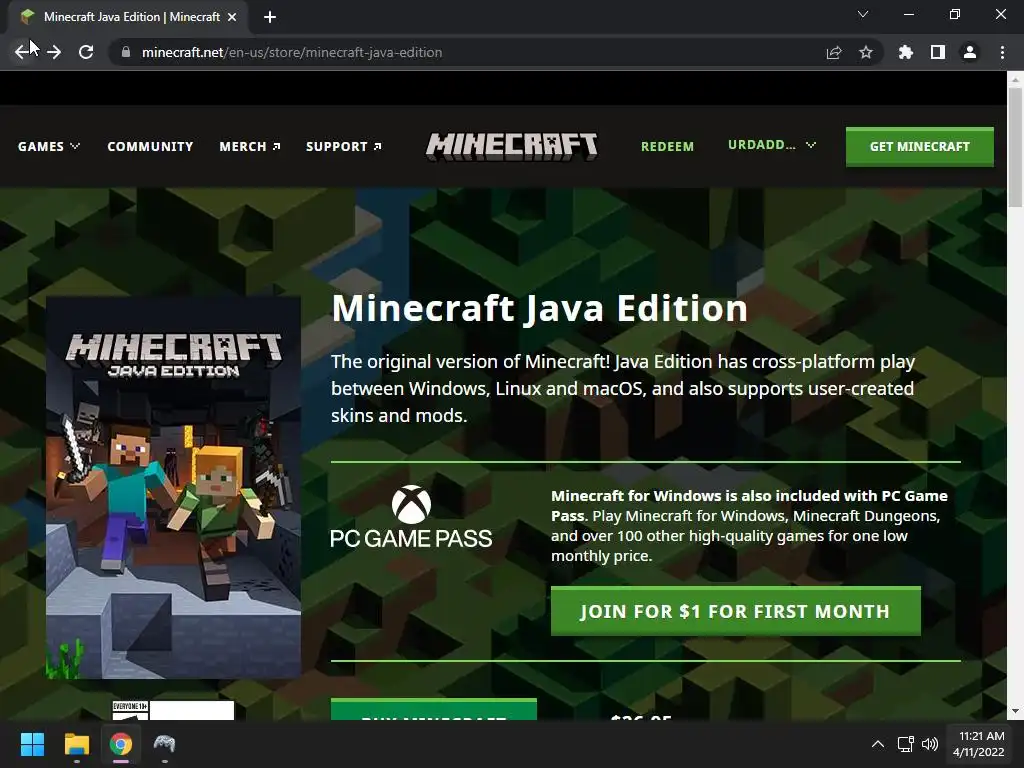Open the Chrome profile avatar
Viewport: 1024px width, 768px height.
pos(970,52)
